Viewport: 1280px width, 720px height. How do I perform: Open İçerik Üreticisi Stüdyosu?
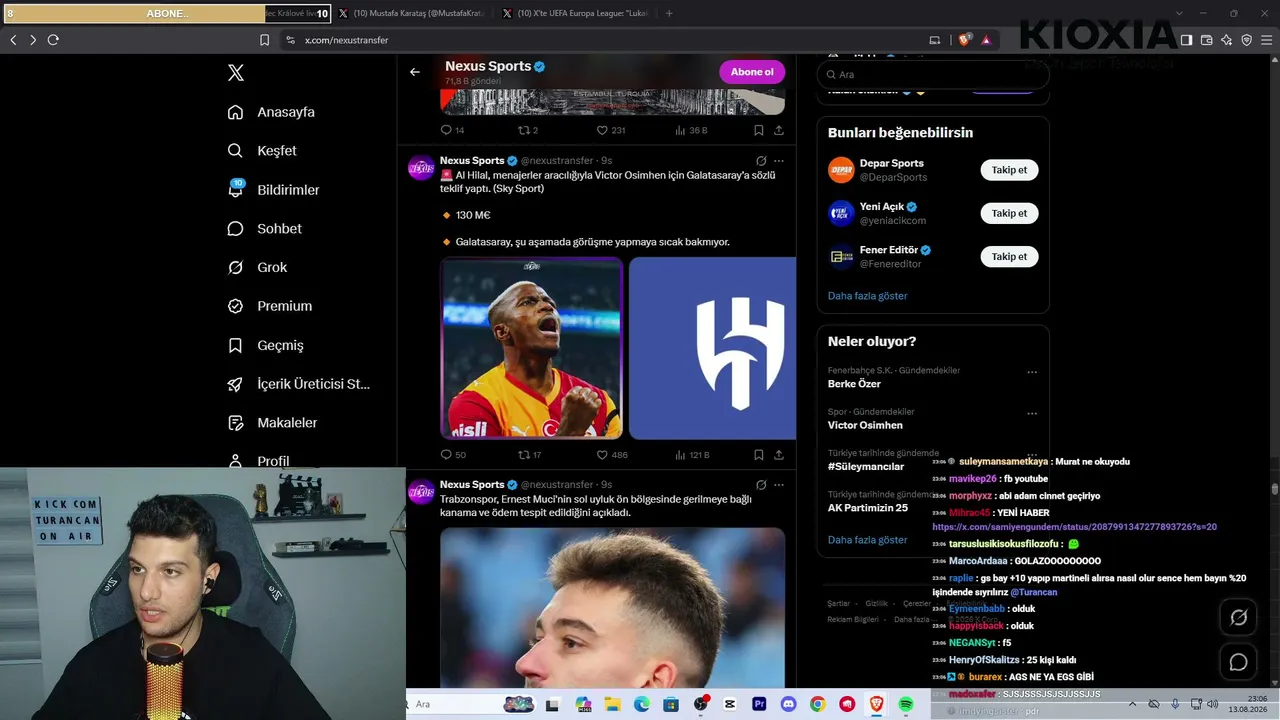coord(299,384)
